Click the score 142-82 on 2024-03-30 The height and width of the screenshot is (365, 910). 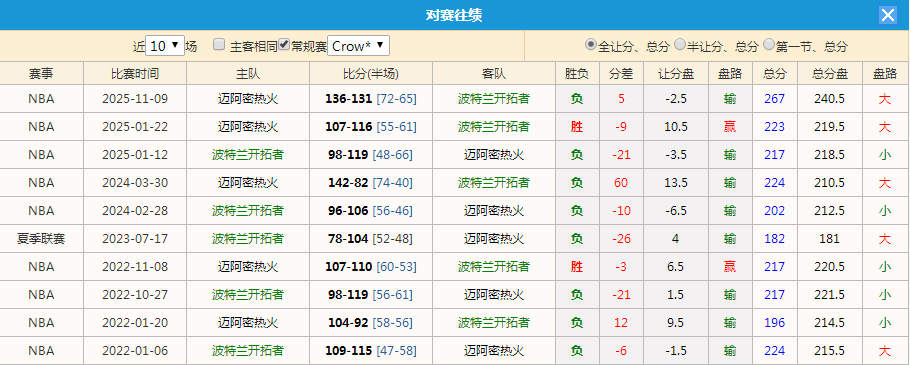(x=348, y=183)
